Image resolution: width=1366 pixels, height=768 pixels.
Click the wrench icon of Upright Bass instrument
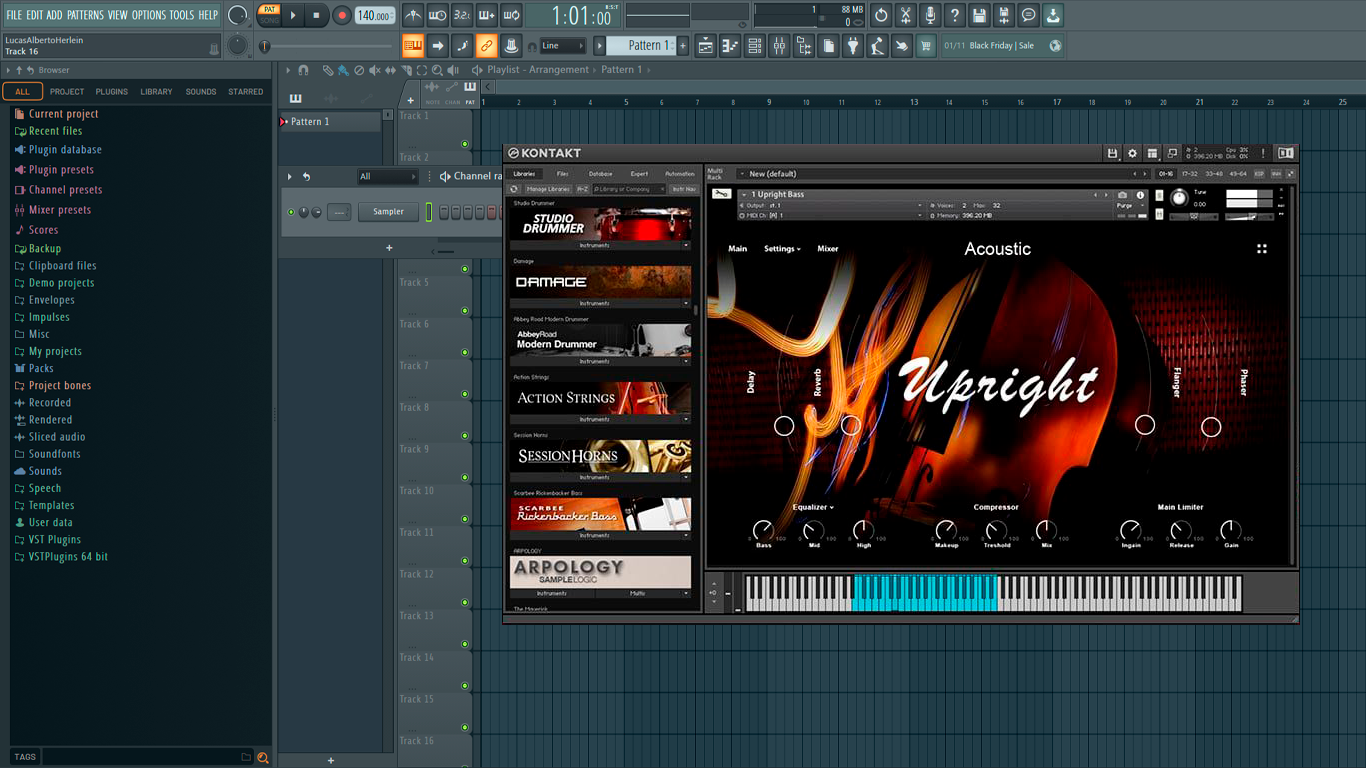[x=722, y=194]
